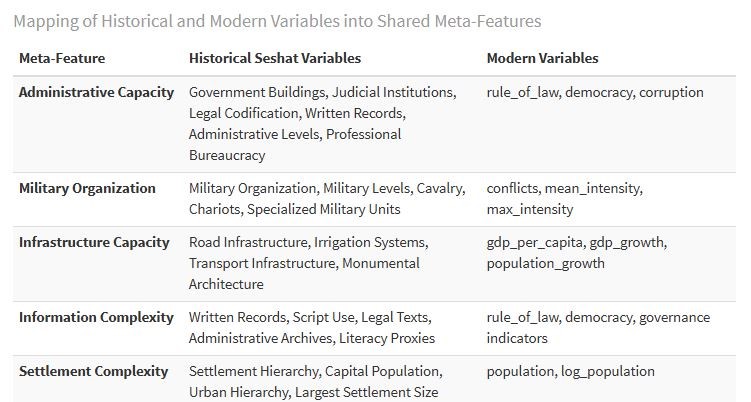Select the Settlement Hierarchy, Capital Population cell
751x402 pixels.
click(316, 382)
